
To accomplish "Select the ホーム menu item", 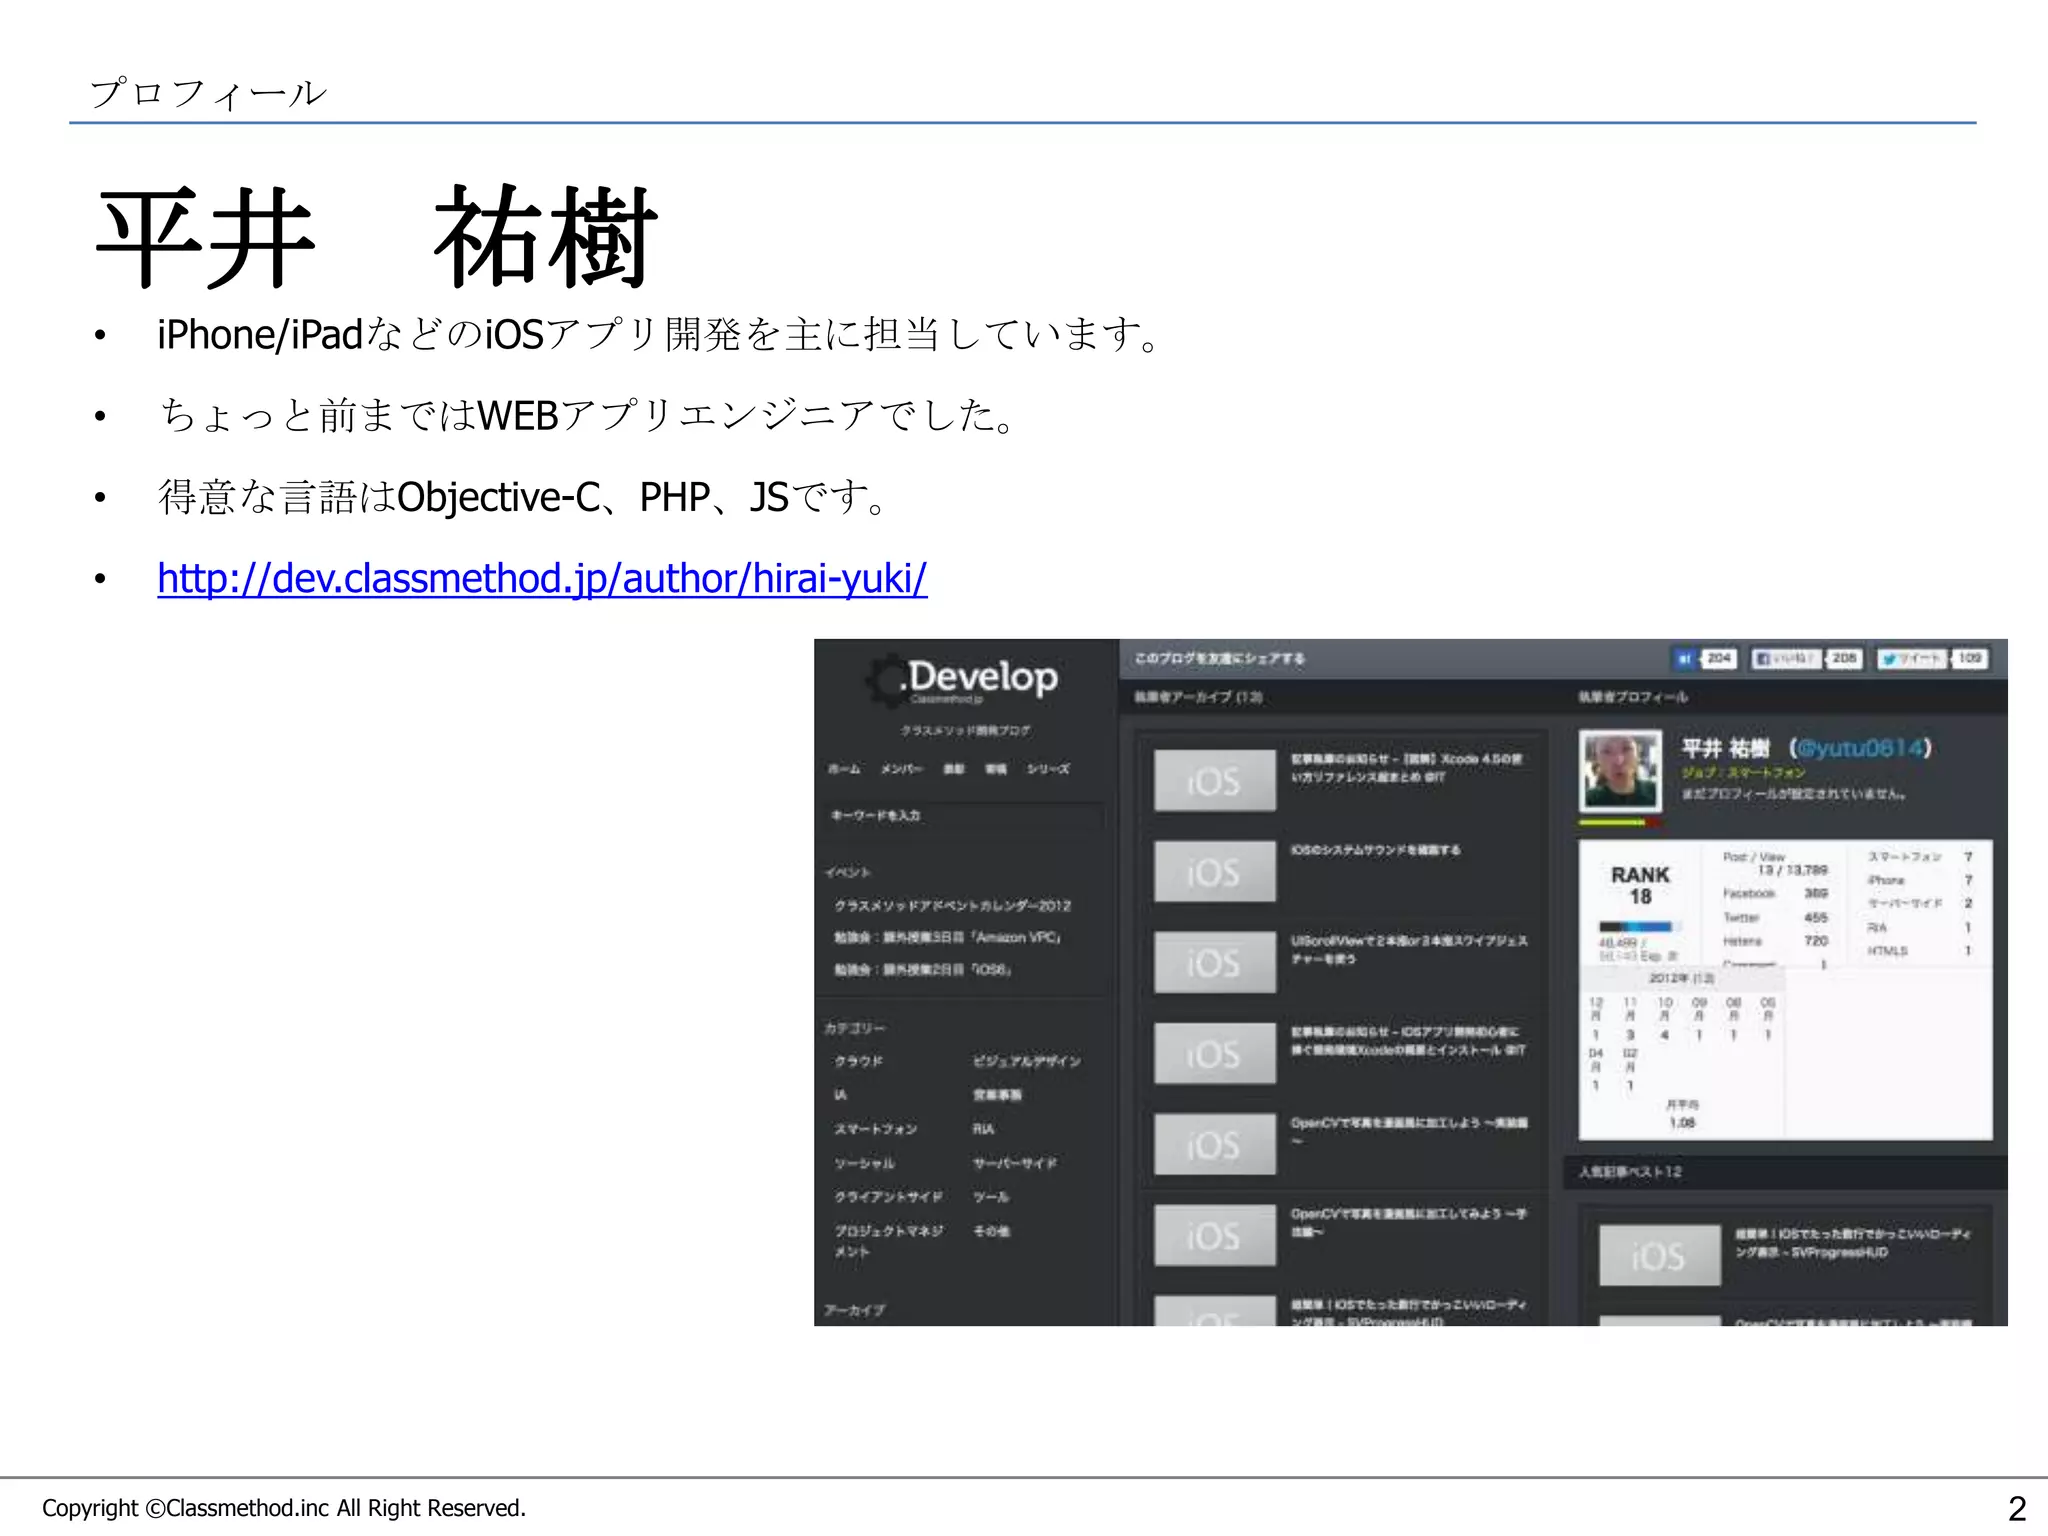I will (x=844, y=769).
